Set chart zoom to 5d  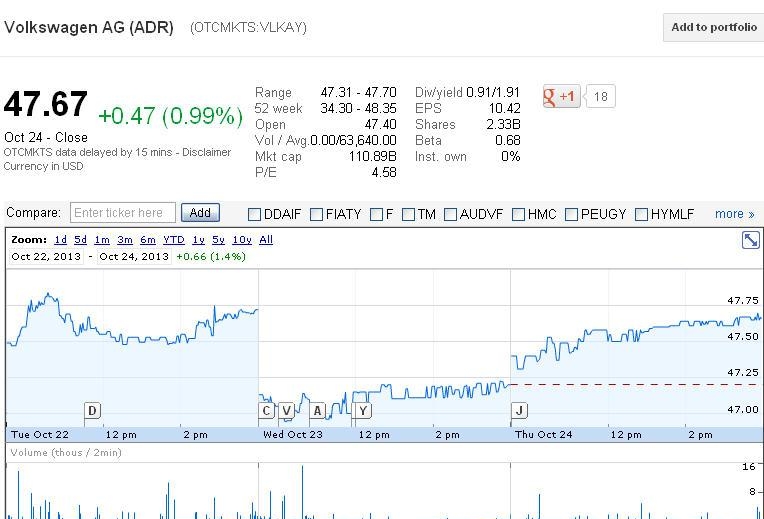80,240
